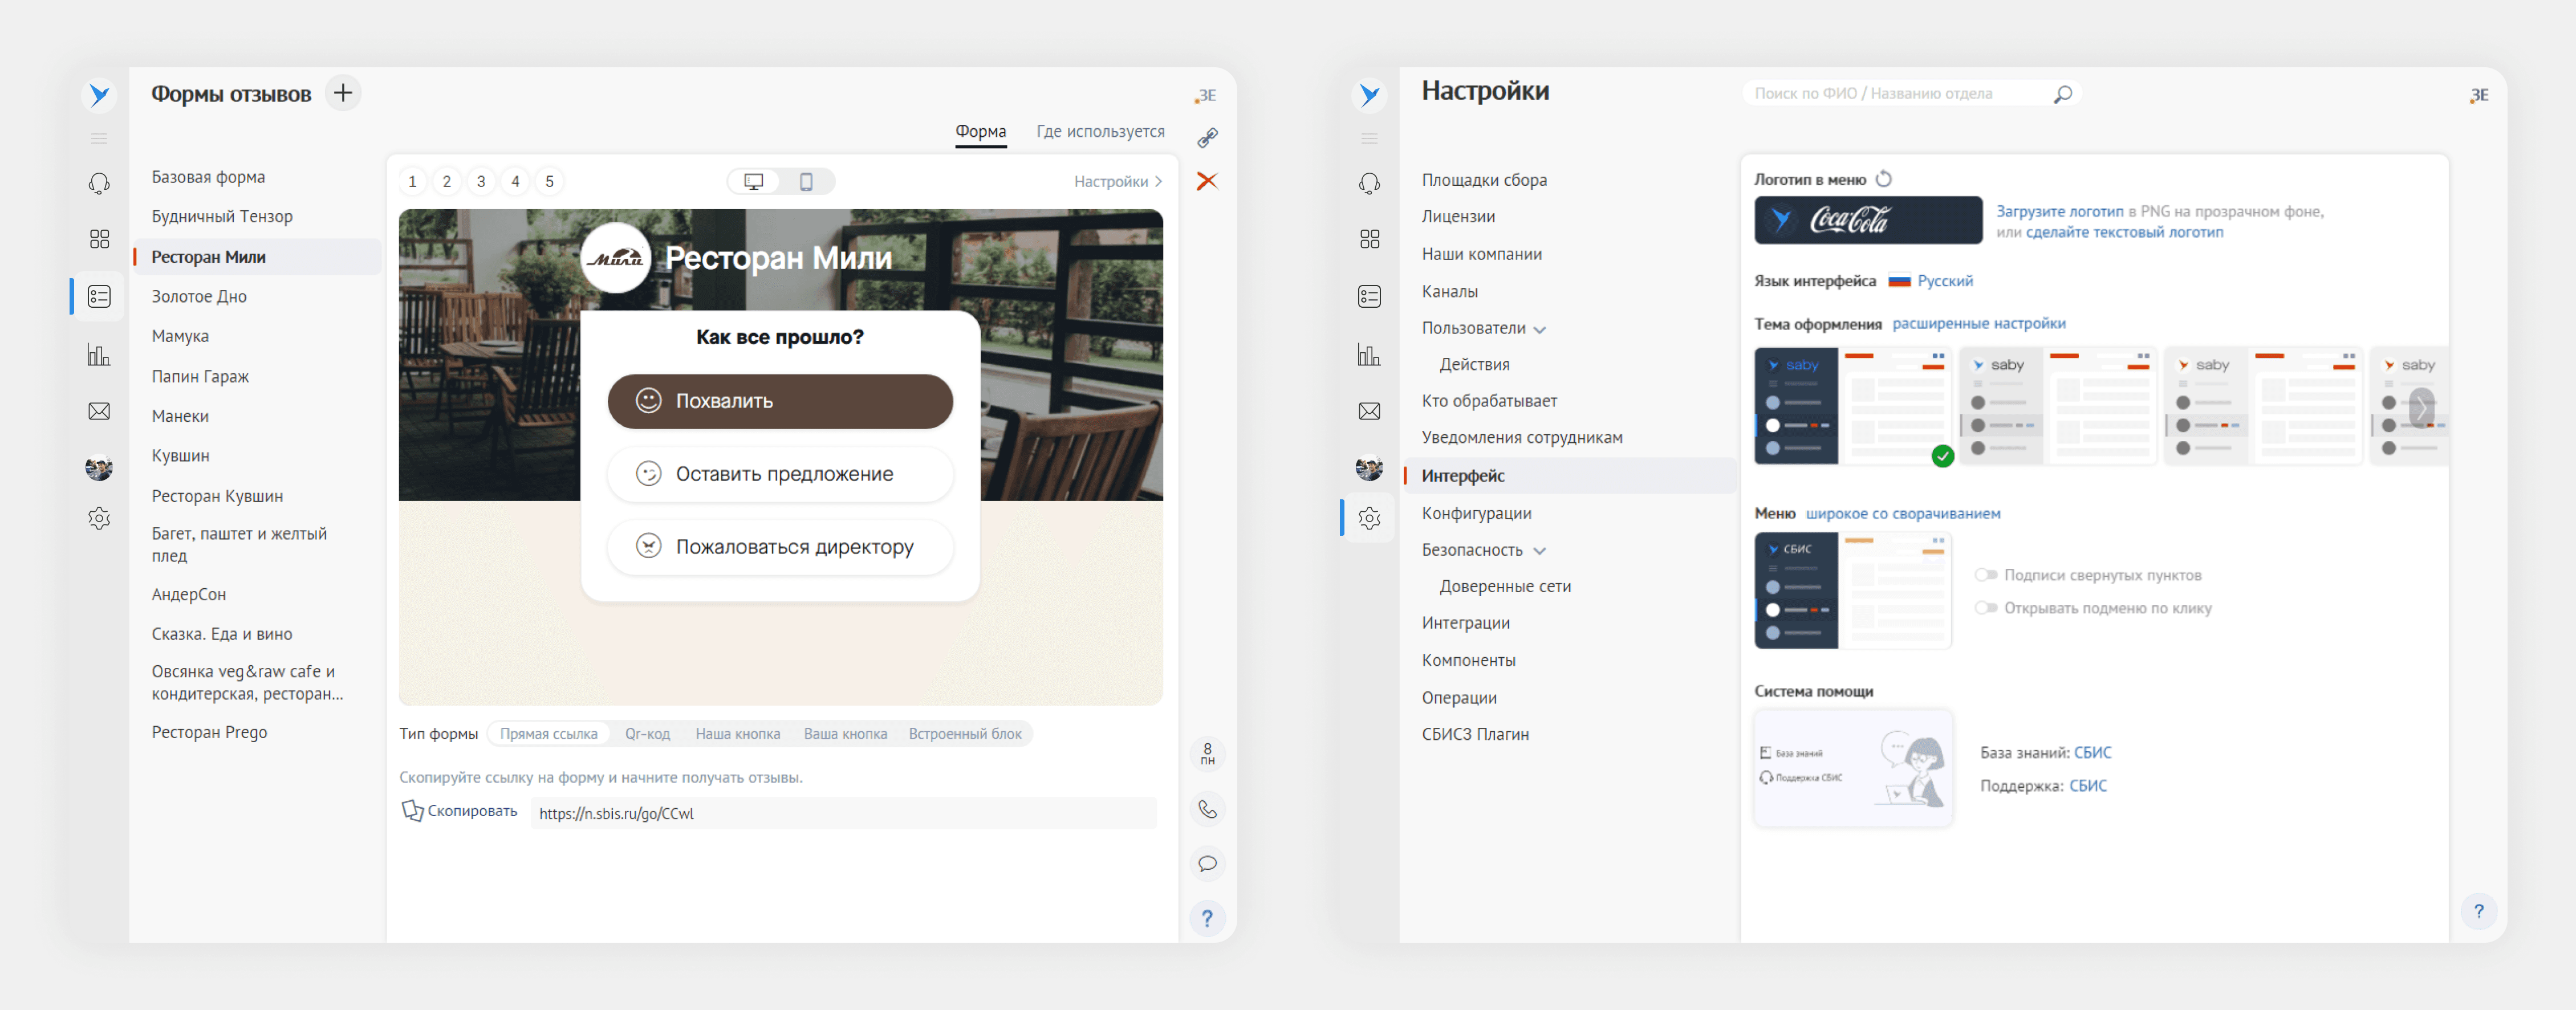Collapse the Пользователи section chevron

click(x=1540, y=329)
